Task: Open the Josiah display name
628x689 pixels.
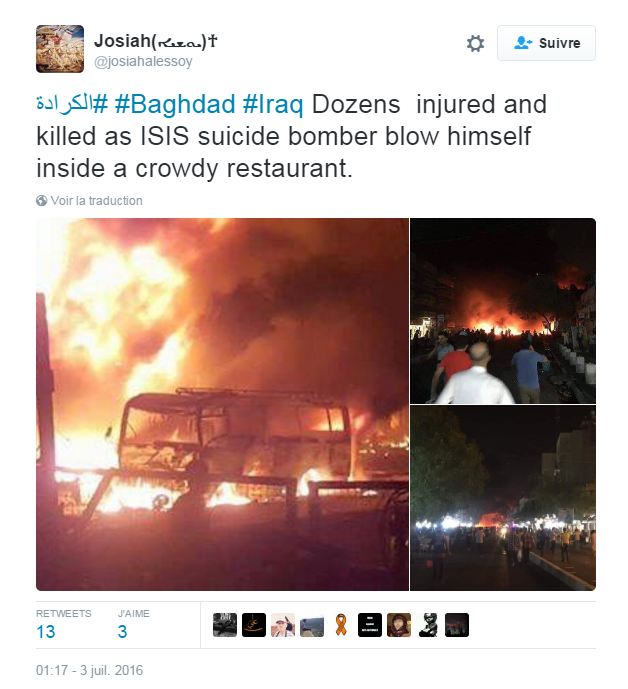Action: coord(156,41)
